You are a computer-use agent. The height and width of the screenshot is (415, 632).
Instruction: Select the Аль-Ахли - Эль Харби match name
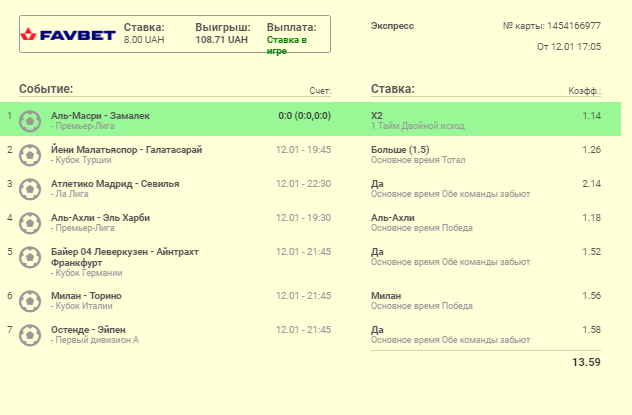(100, 218)
